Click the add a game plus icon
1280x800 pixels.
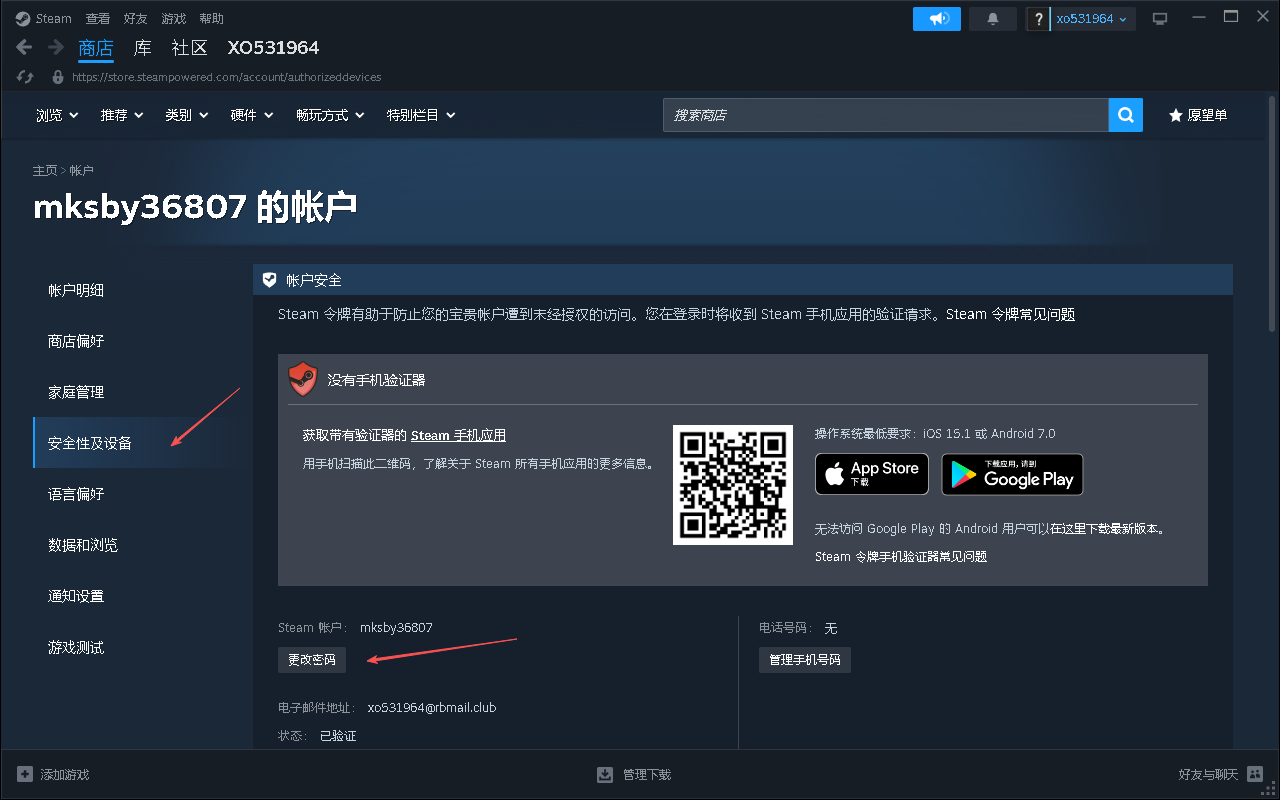coord(26,773)
